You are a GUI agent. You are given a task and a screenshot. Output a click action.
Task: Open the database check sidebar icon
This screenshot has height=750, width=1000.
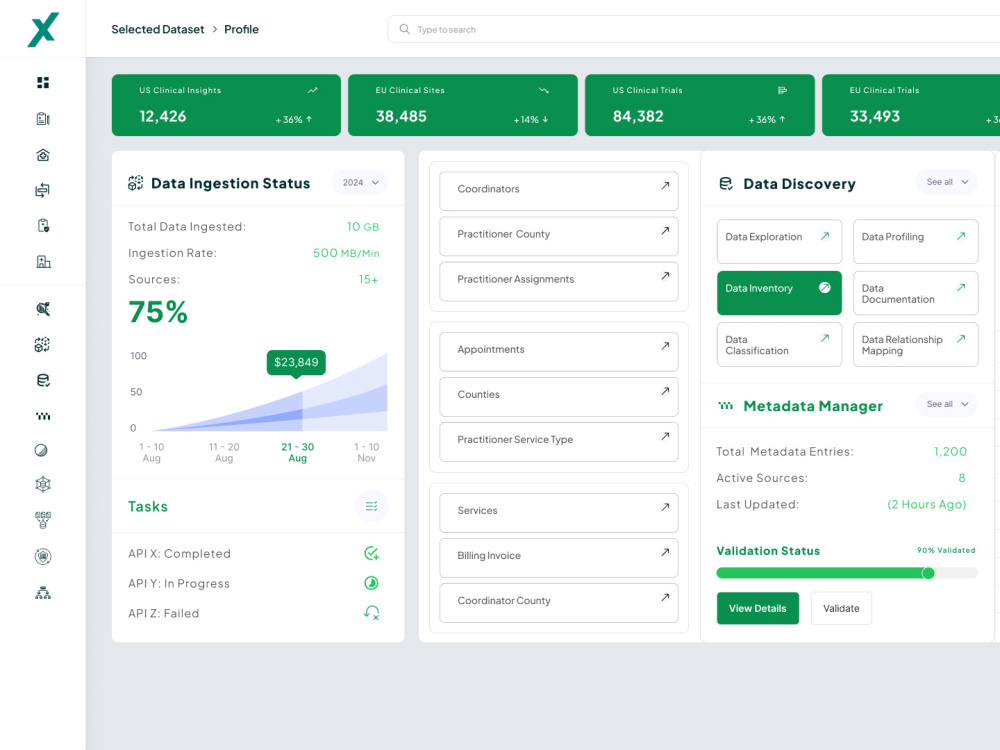click(43, 380)
